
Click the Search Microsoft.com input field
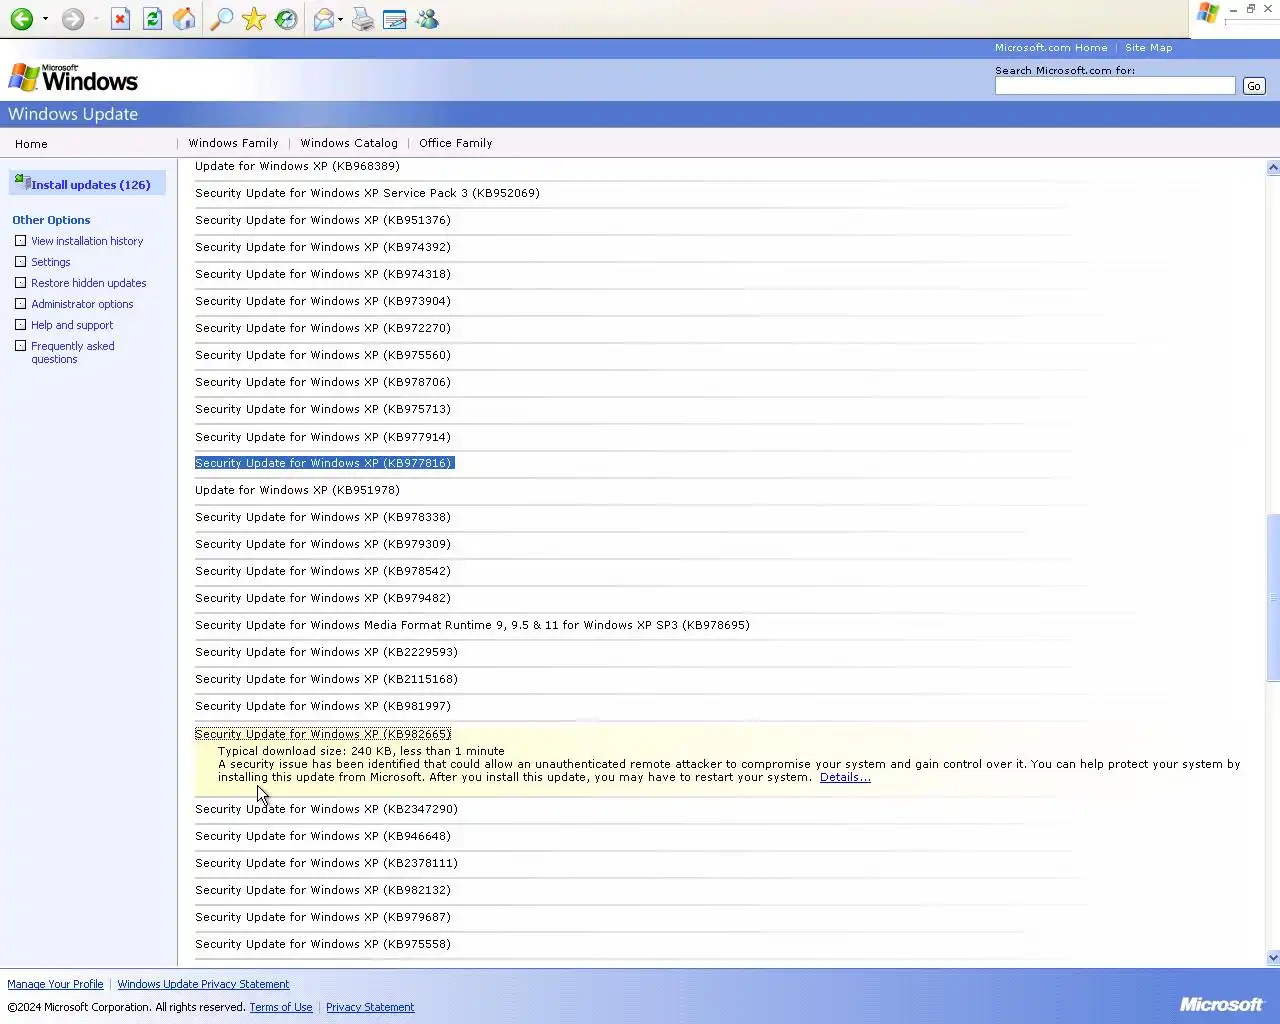[x=1115, y=86]
